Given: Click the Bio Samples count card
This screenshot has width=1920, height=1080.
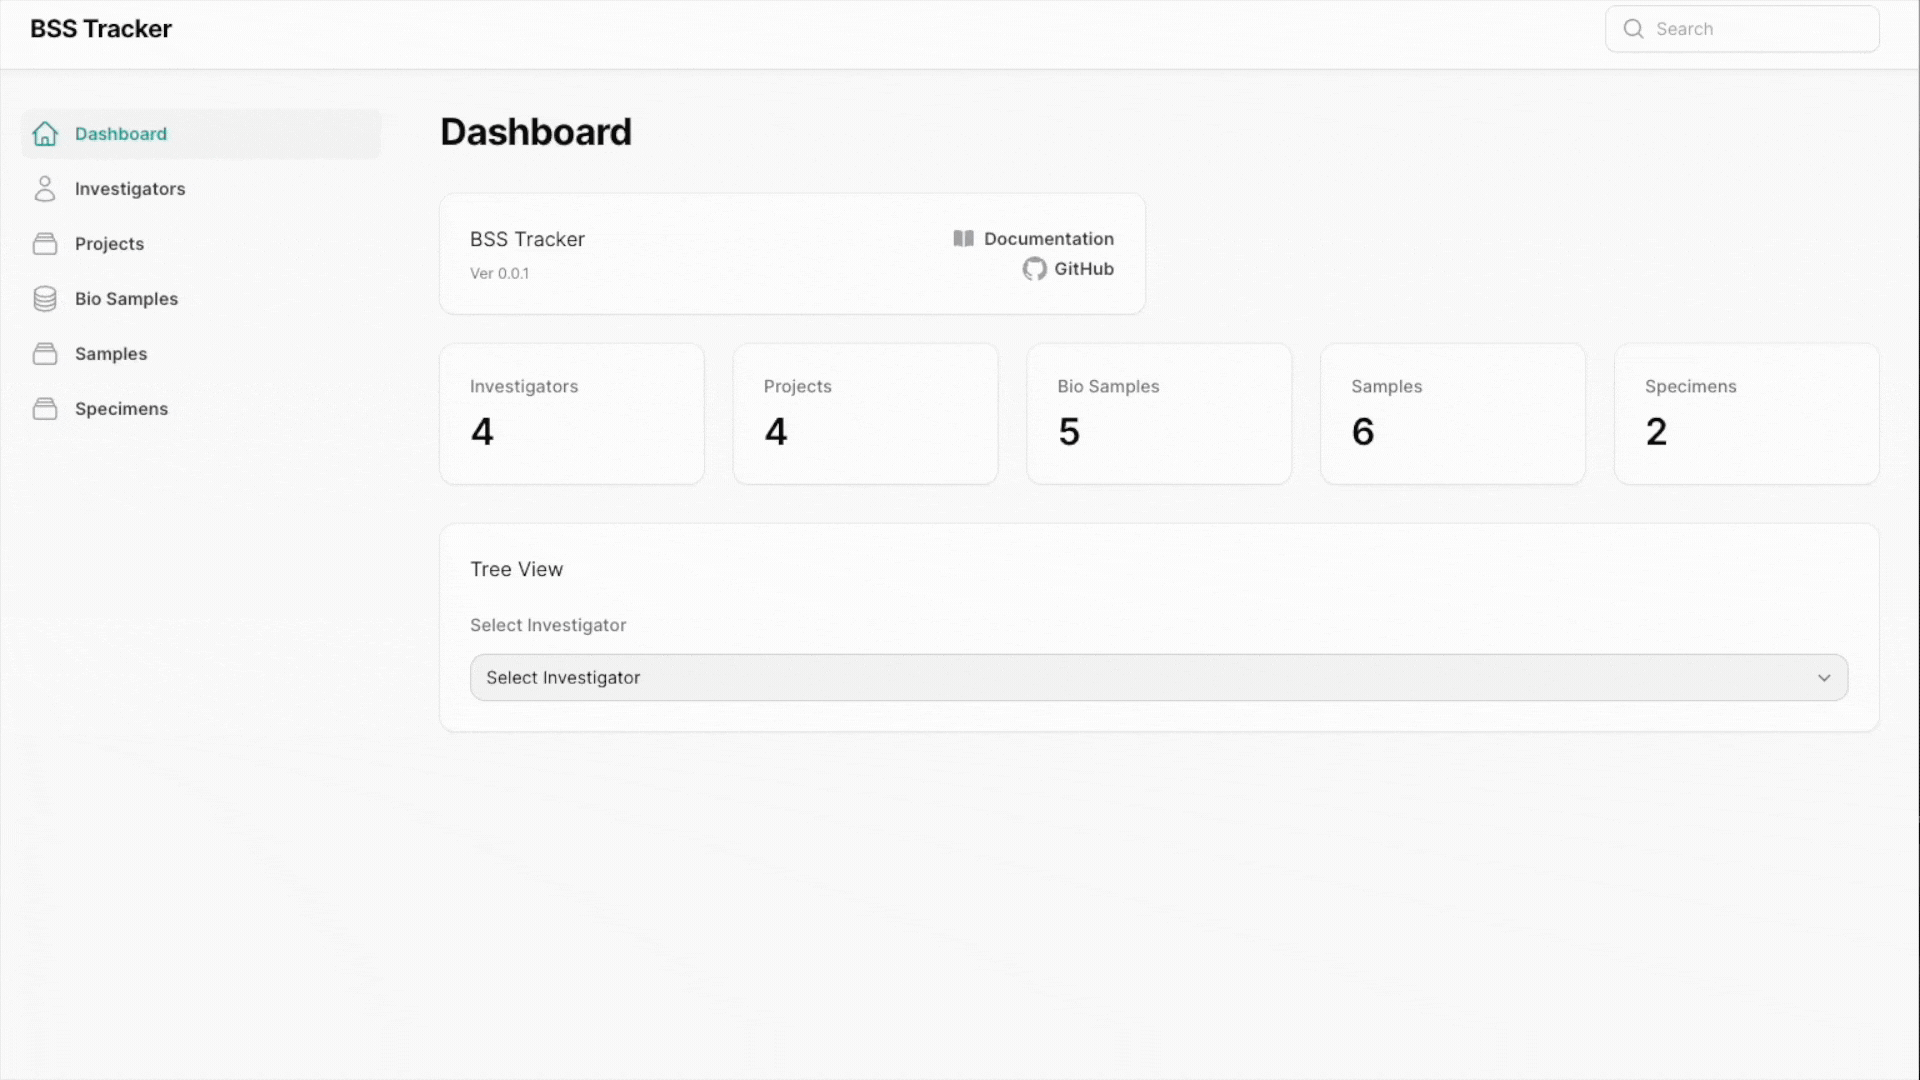Looking at the screenshot, I should coord(1158,413).
